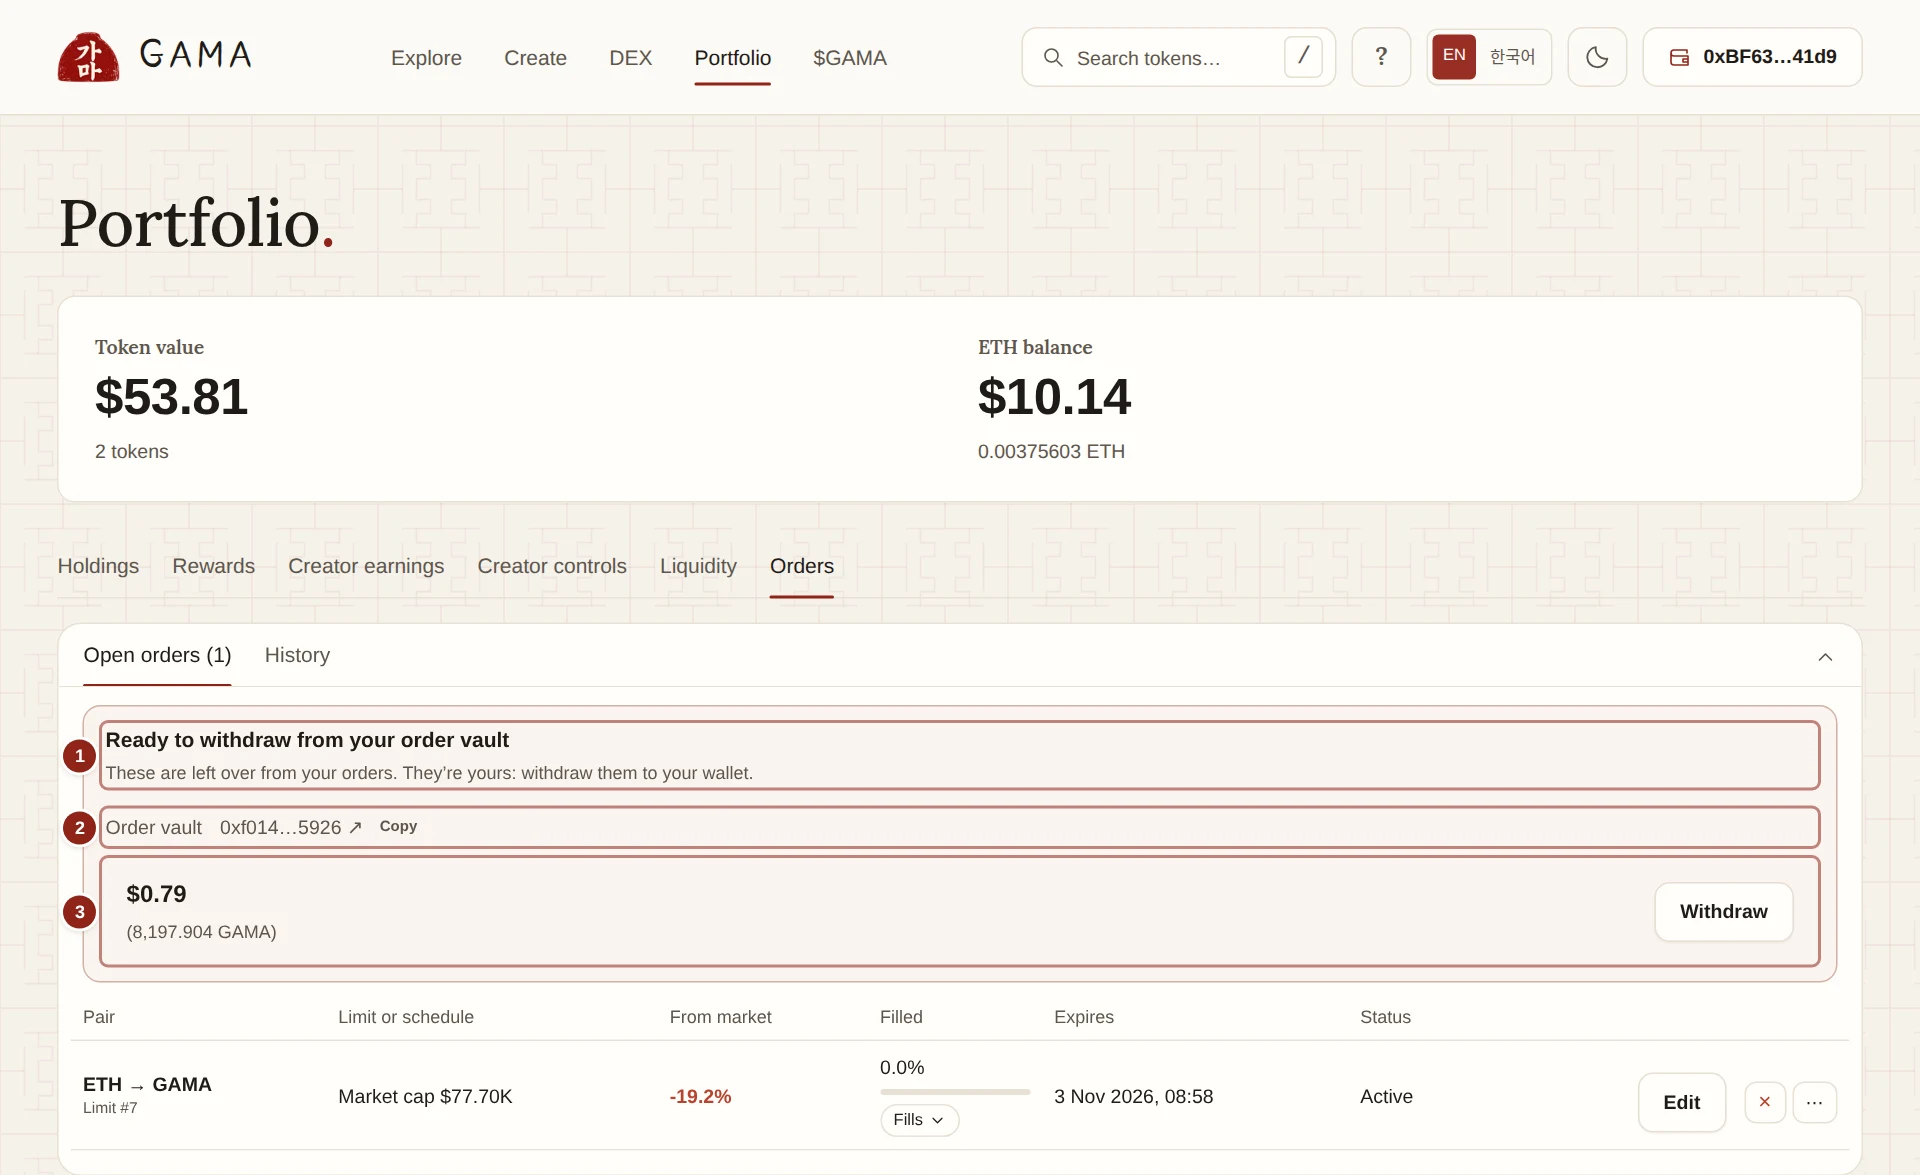The width and height of the screenshot is (1920, 1175).
Task: Go to the DEX page
Action: click(x=630, y=58)
